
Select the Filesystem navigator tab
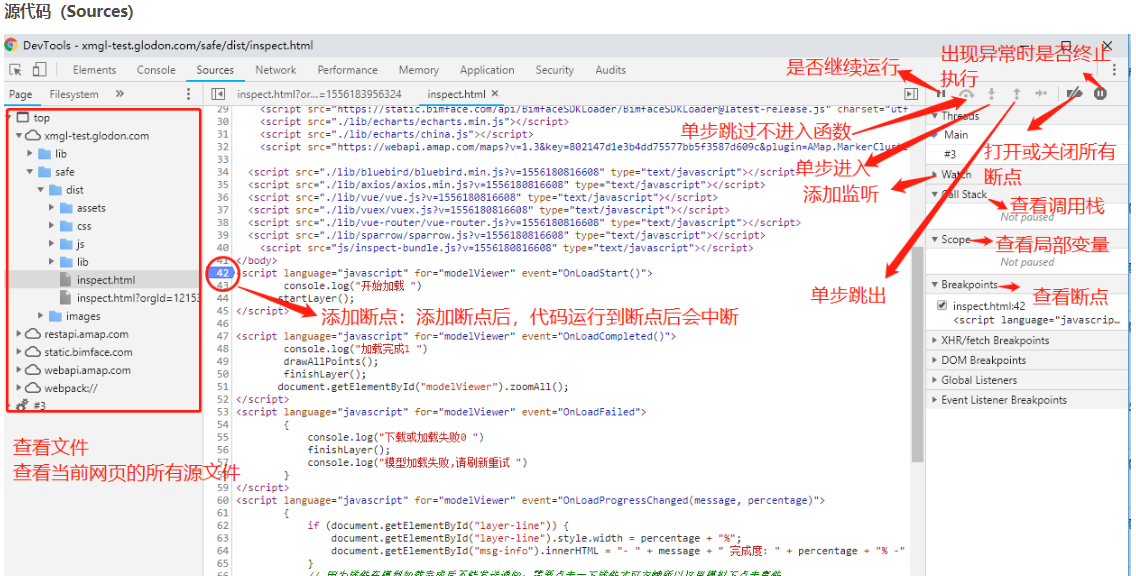click(x=74, y=94)
